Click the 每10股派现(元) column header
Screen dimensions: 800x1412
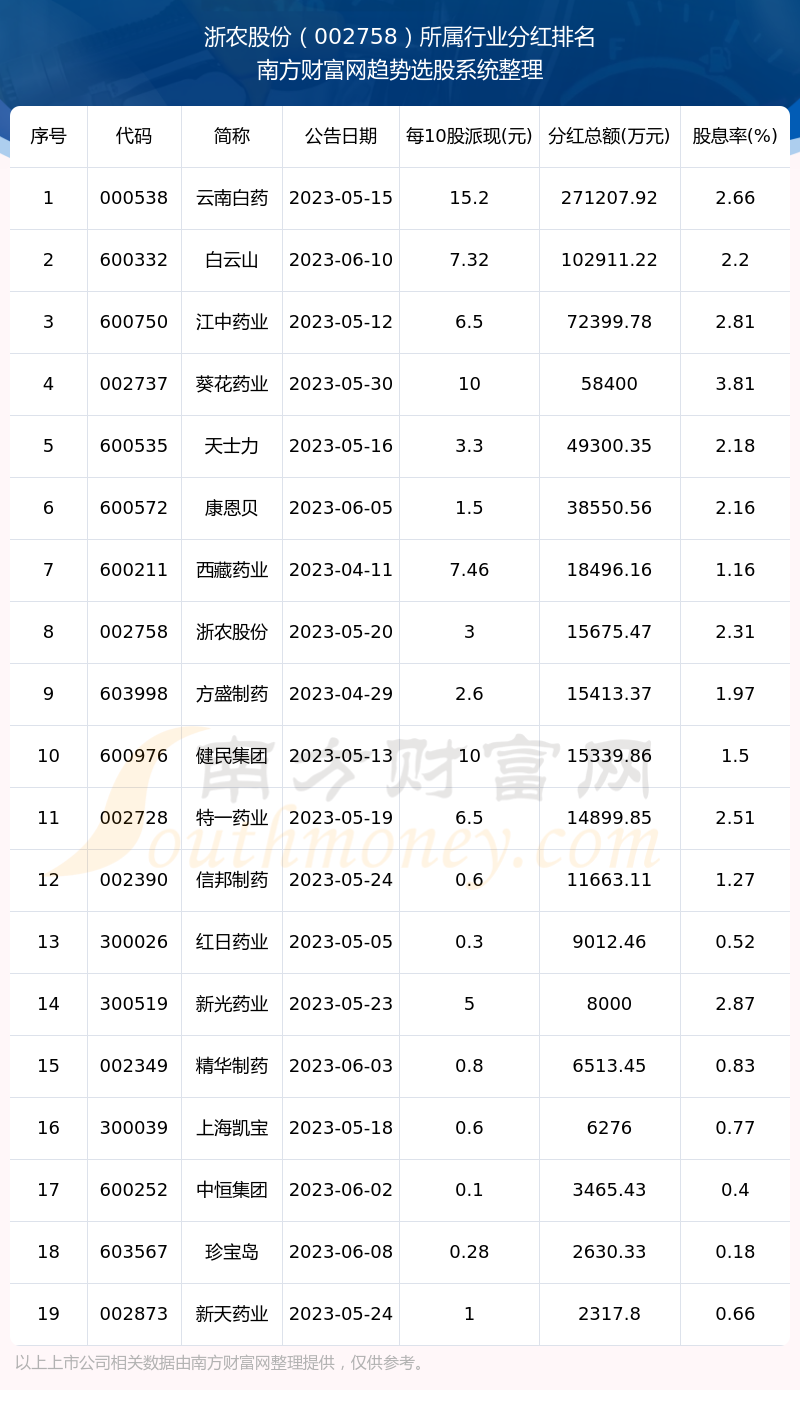coord(469,136)
